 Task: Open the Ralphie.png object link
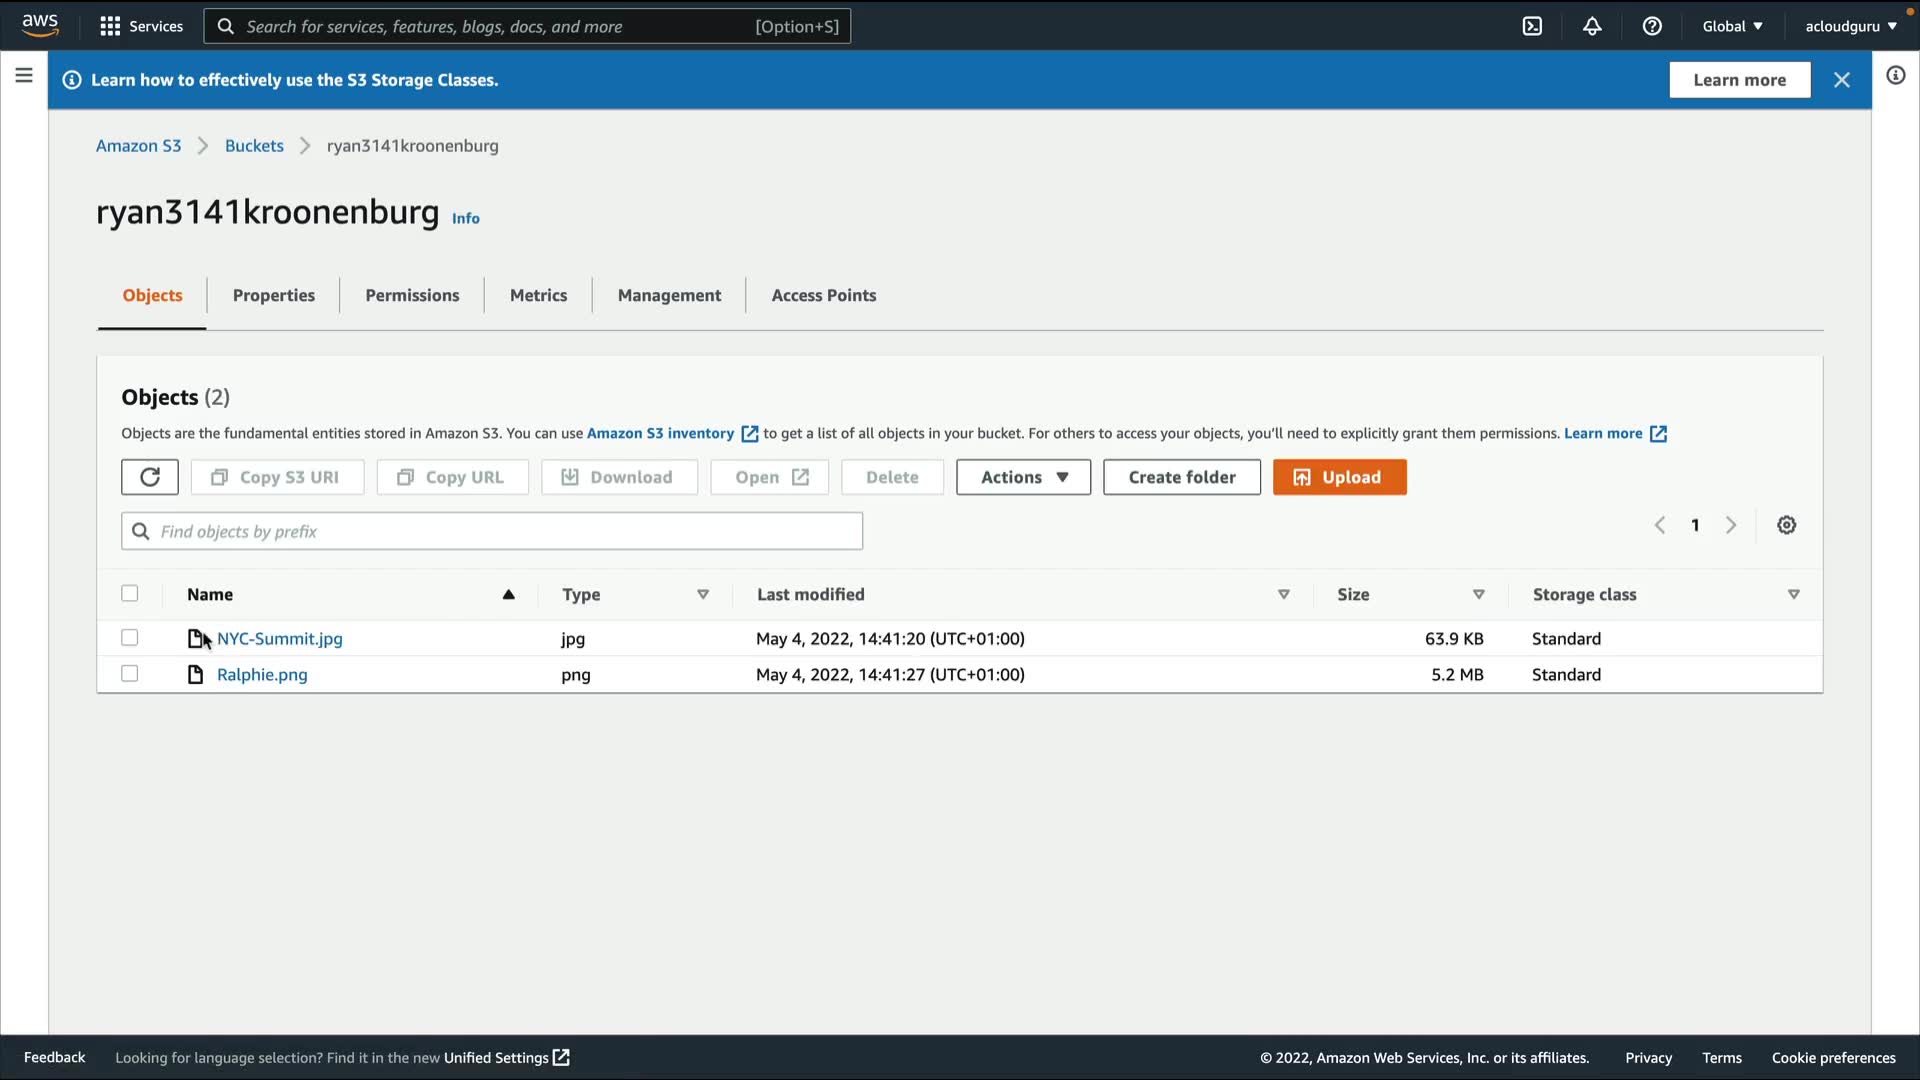[x=262, y=675]
